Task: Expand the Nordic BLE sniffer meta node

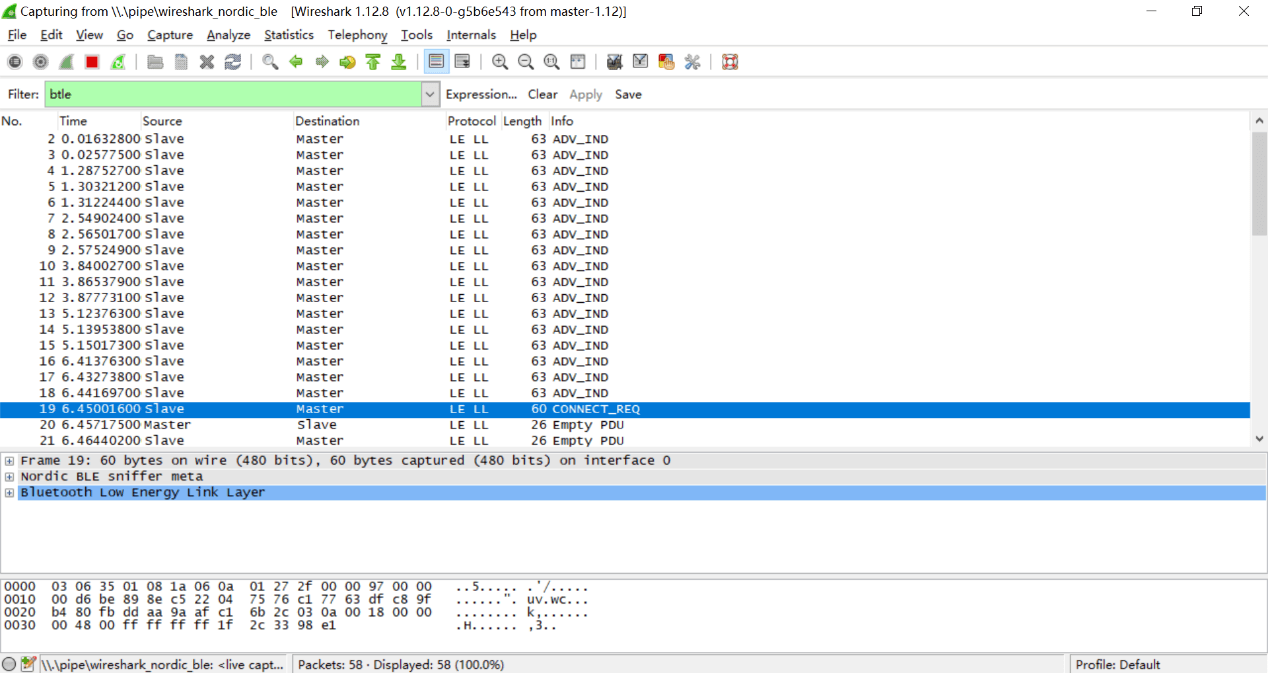Action: (x=9, y=477)
